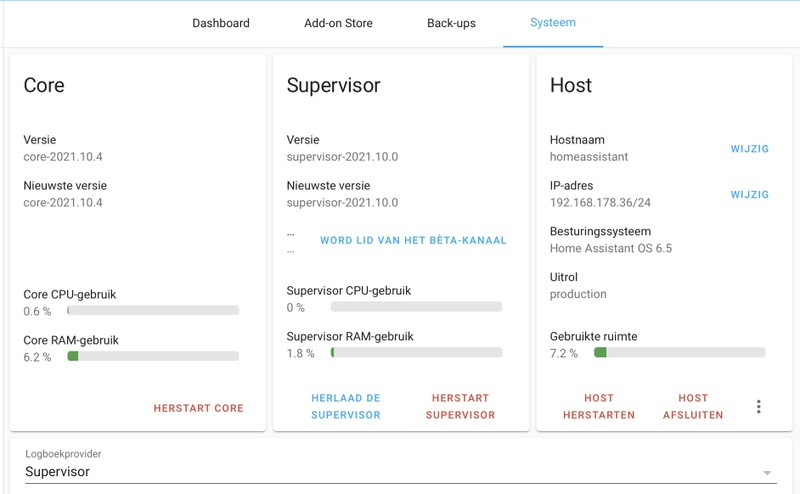The image size is (800, 494).
Task: Join beta channel via Word lid van het bèta-kanaal
Action: (x=413, y=240)
